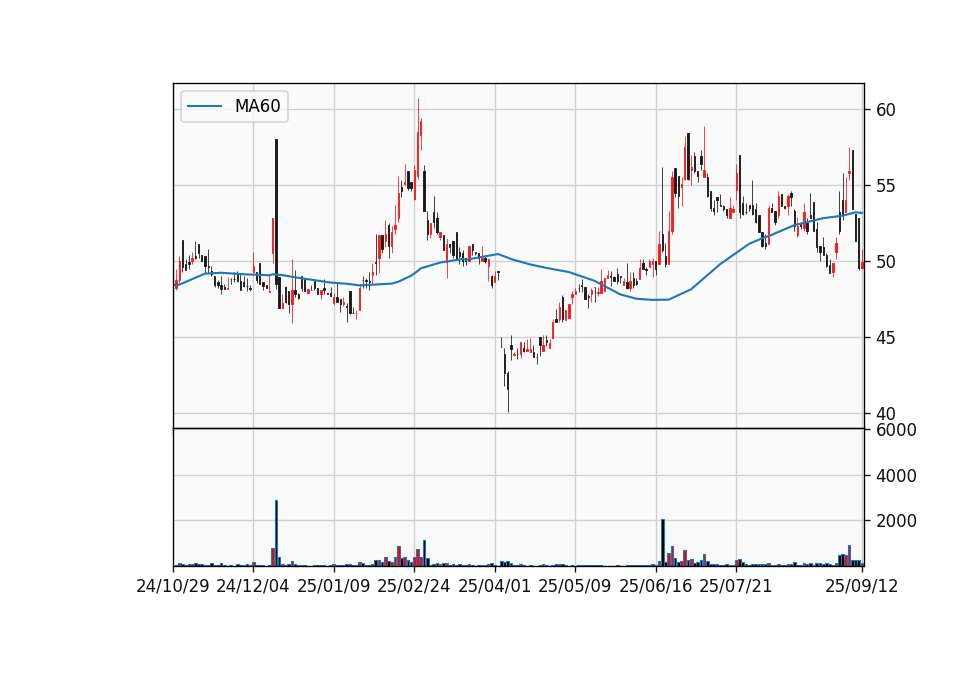Click the 25/02/24 date label
The width and height of the screenshot is (960, 690).
pyautogui.click(x=414, y=586)
